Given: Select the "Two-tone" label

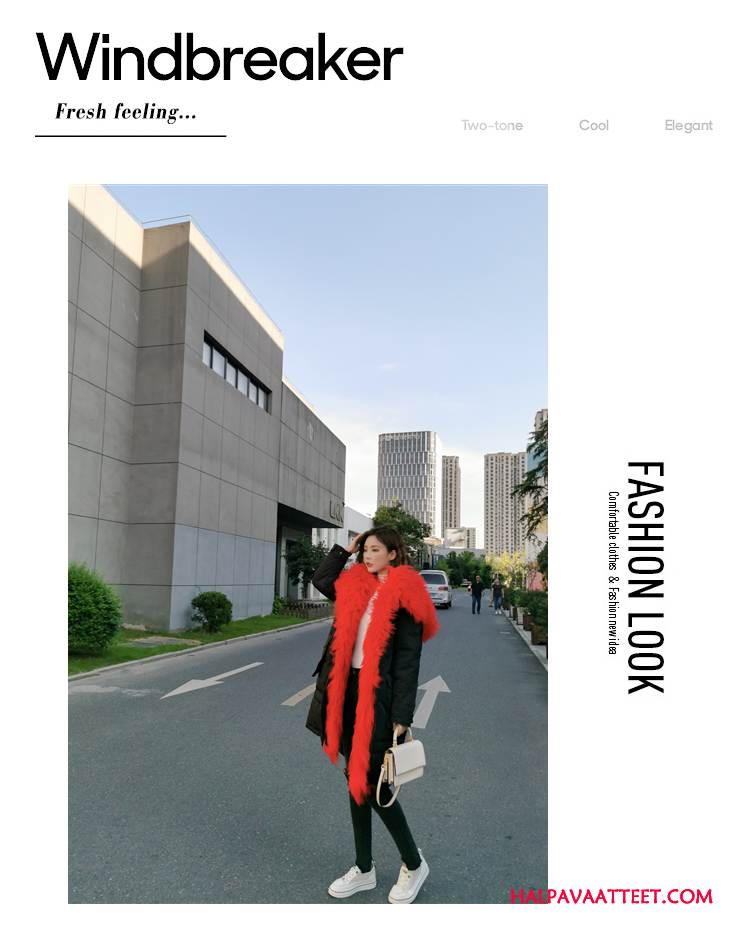Looking at the screenshot, I should pos(492,125).
